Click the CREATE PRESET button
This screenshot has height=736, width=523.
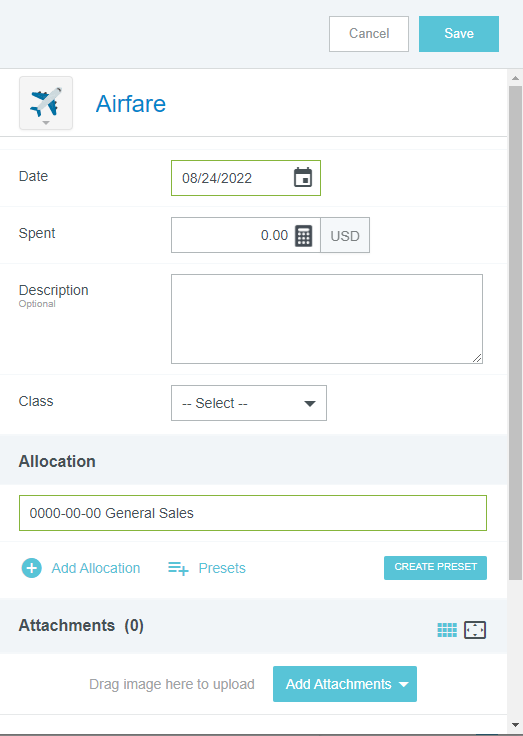click(435, 568)
